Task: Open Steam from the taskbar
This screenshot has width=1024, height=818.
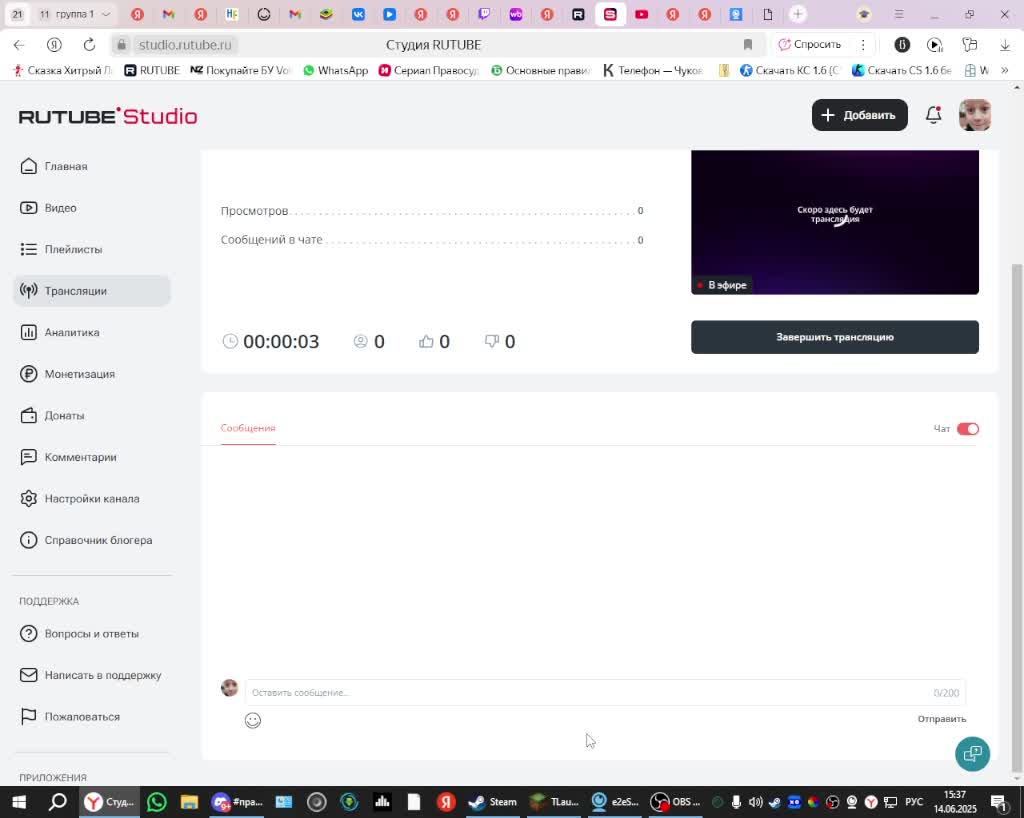Action: click(x=493, y=802)
